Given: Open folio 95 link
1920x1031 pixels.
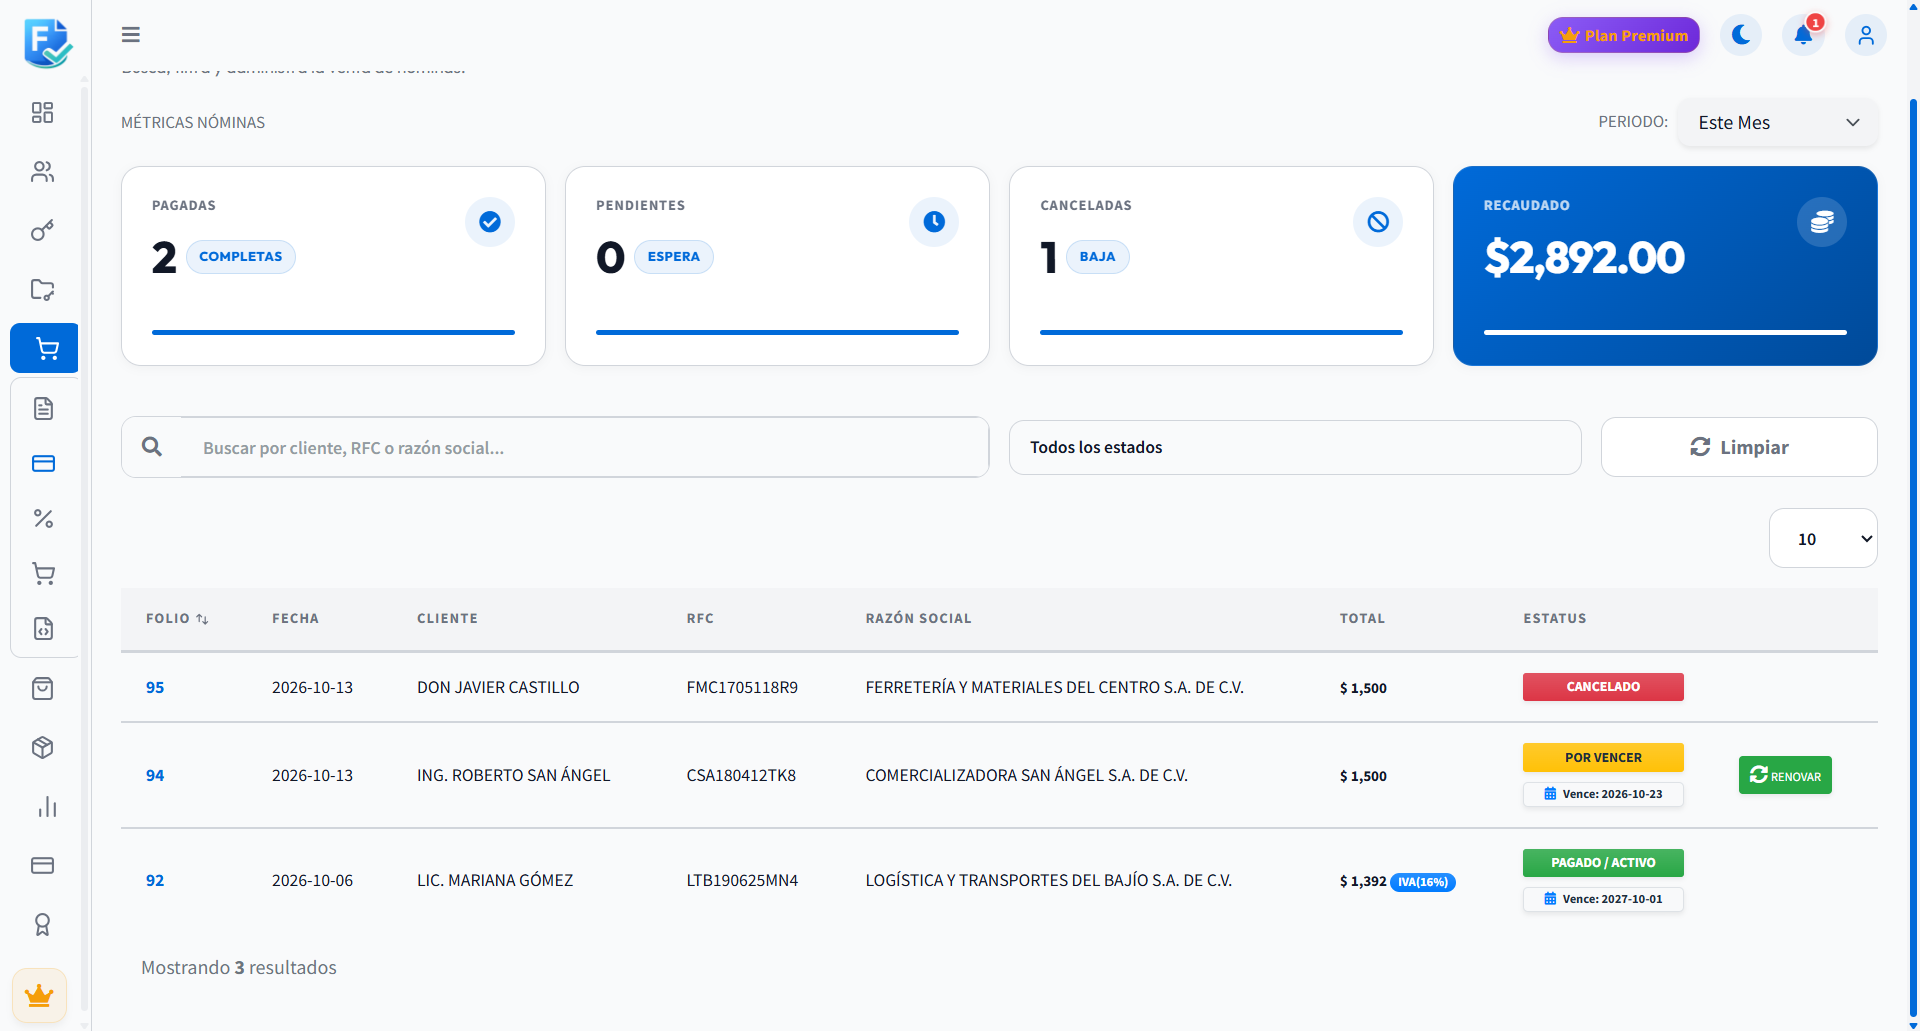Looking at the screenshot, I should (155, 688).
